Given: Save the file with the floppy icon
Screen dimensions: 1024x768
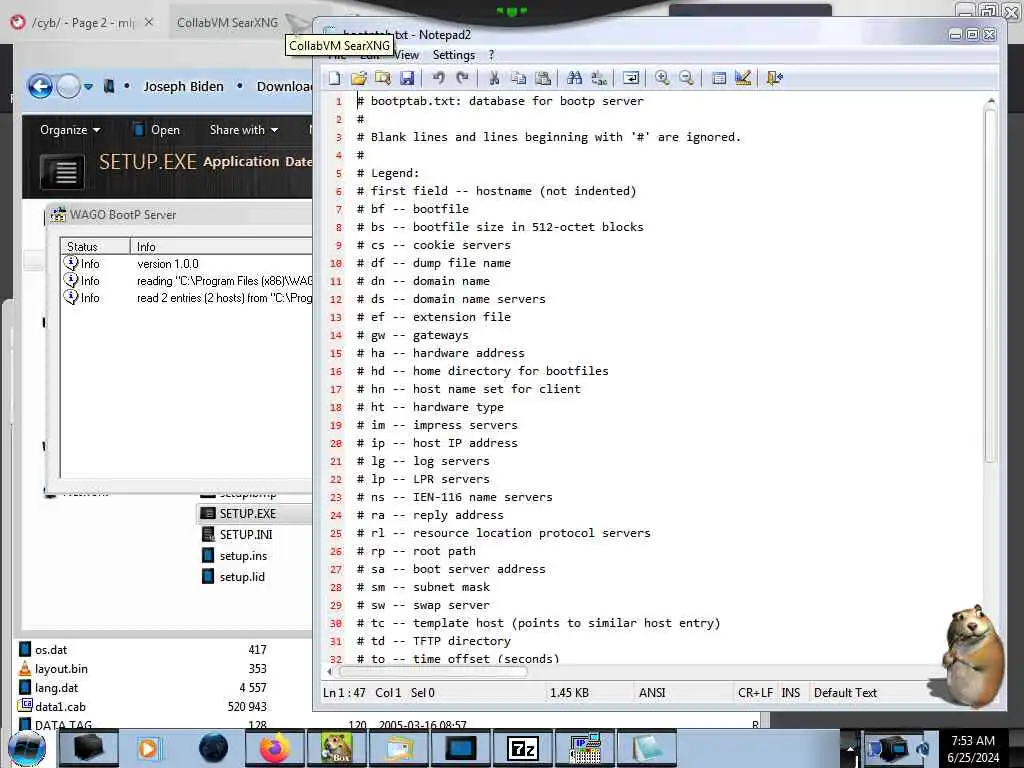Looking at the screenshot, I should [407, 78].
